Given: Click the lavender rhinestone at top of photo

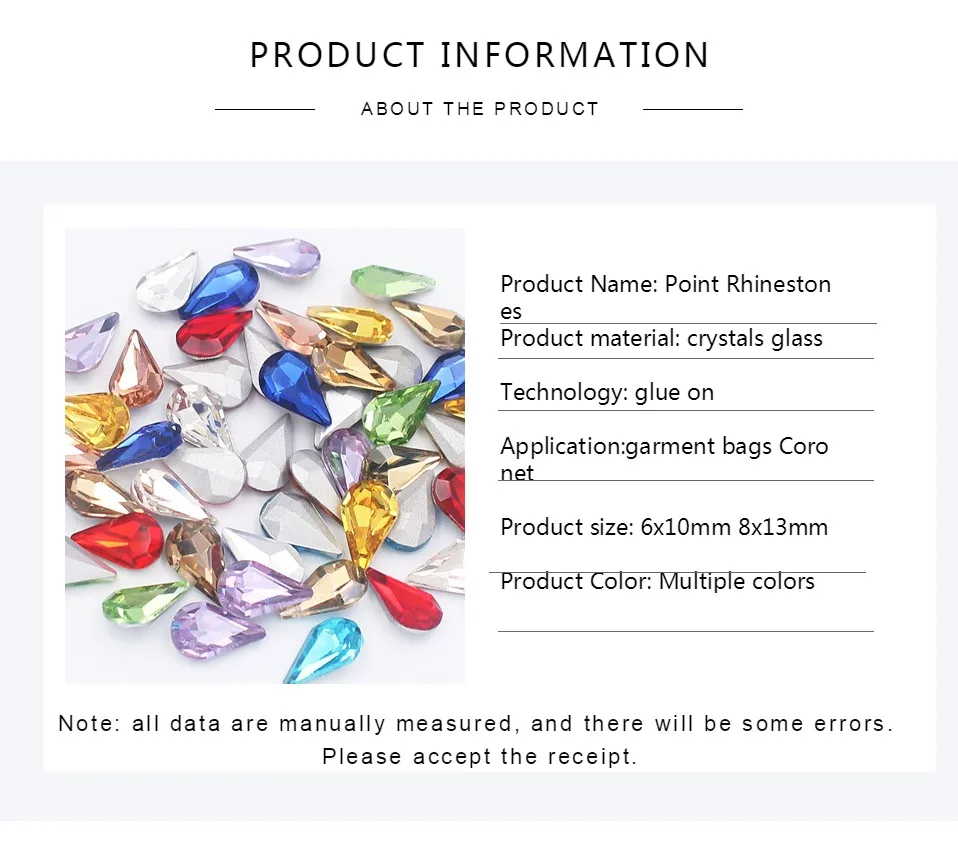Looking at the screenshot, I should tap(278, 254).
